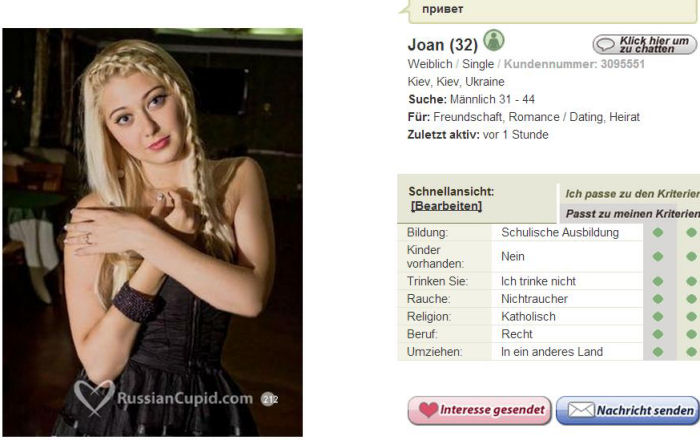
Task: Open the Bearbeiten link under Schnellansicht
Action: pos(446,206)
